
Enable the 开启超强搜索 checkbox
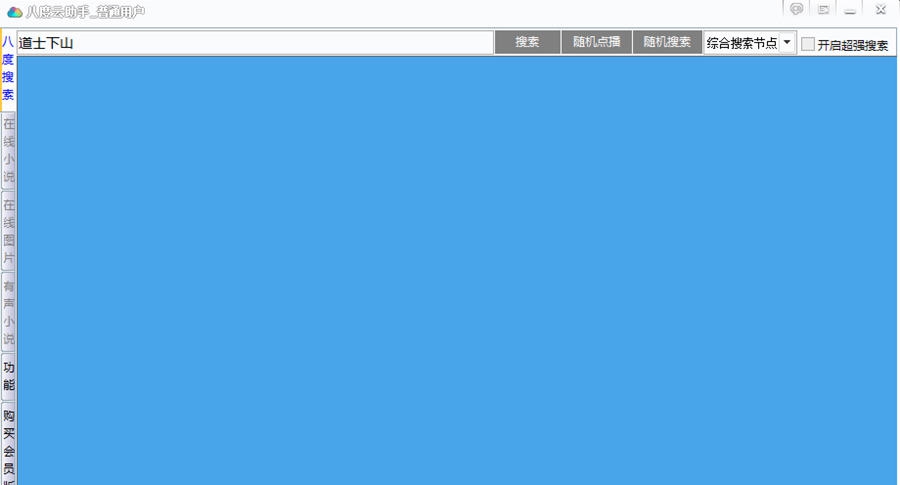click(808, 44)
